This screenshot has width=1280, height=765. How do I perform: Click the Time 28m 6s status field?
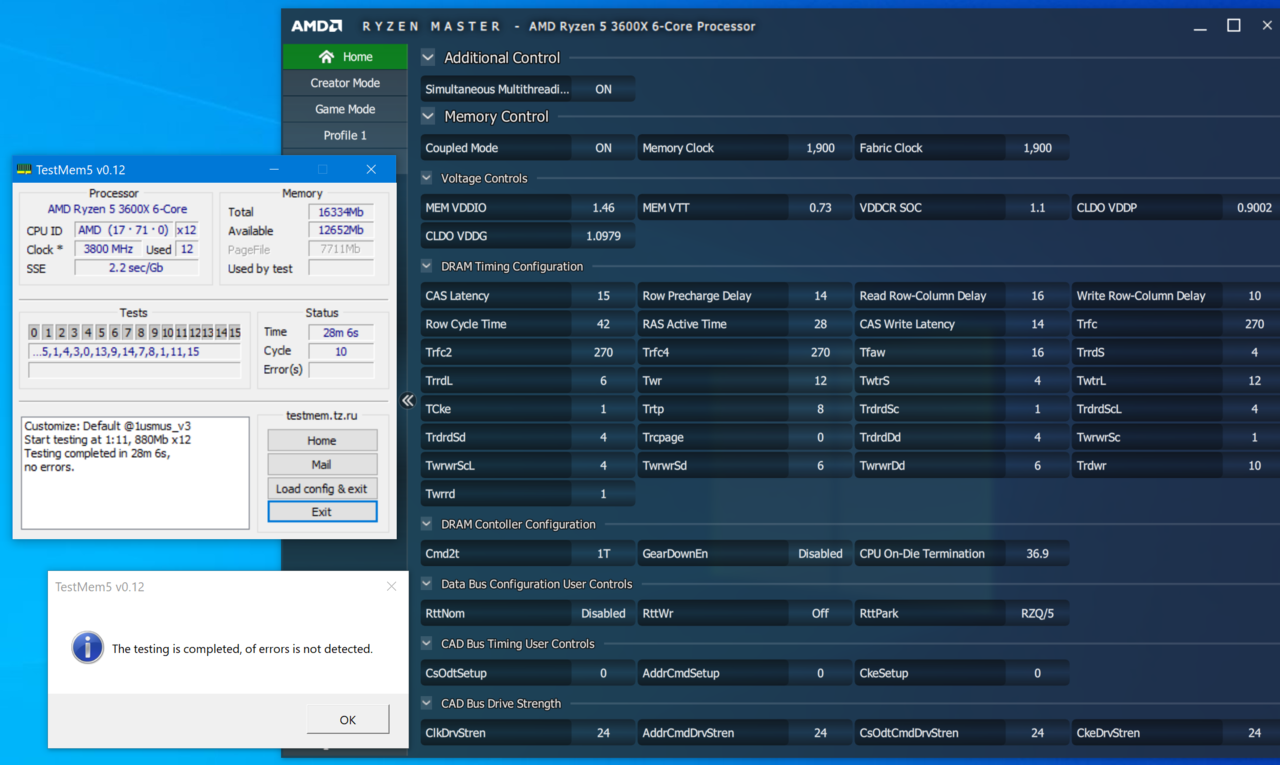click(341, 333)
